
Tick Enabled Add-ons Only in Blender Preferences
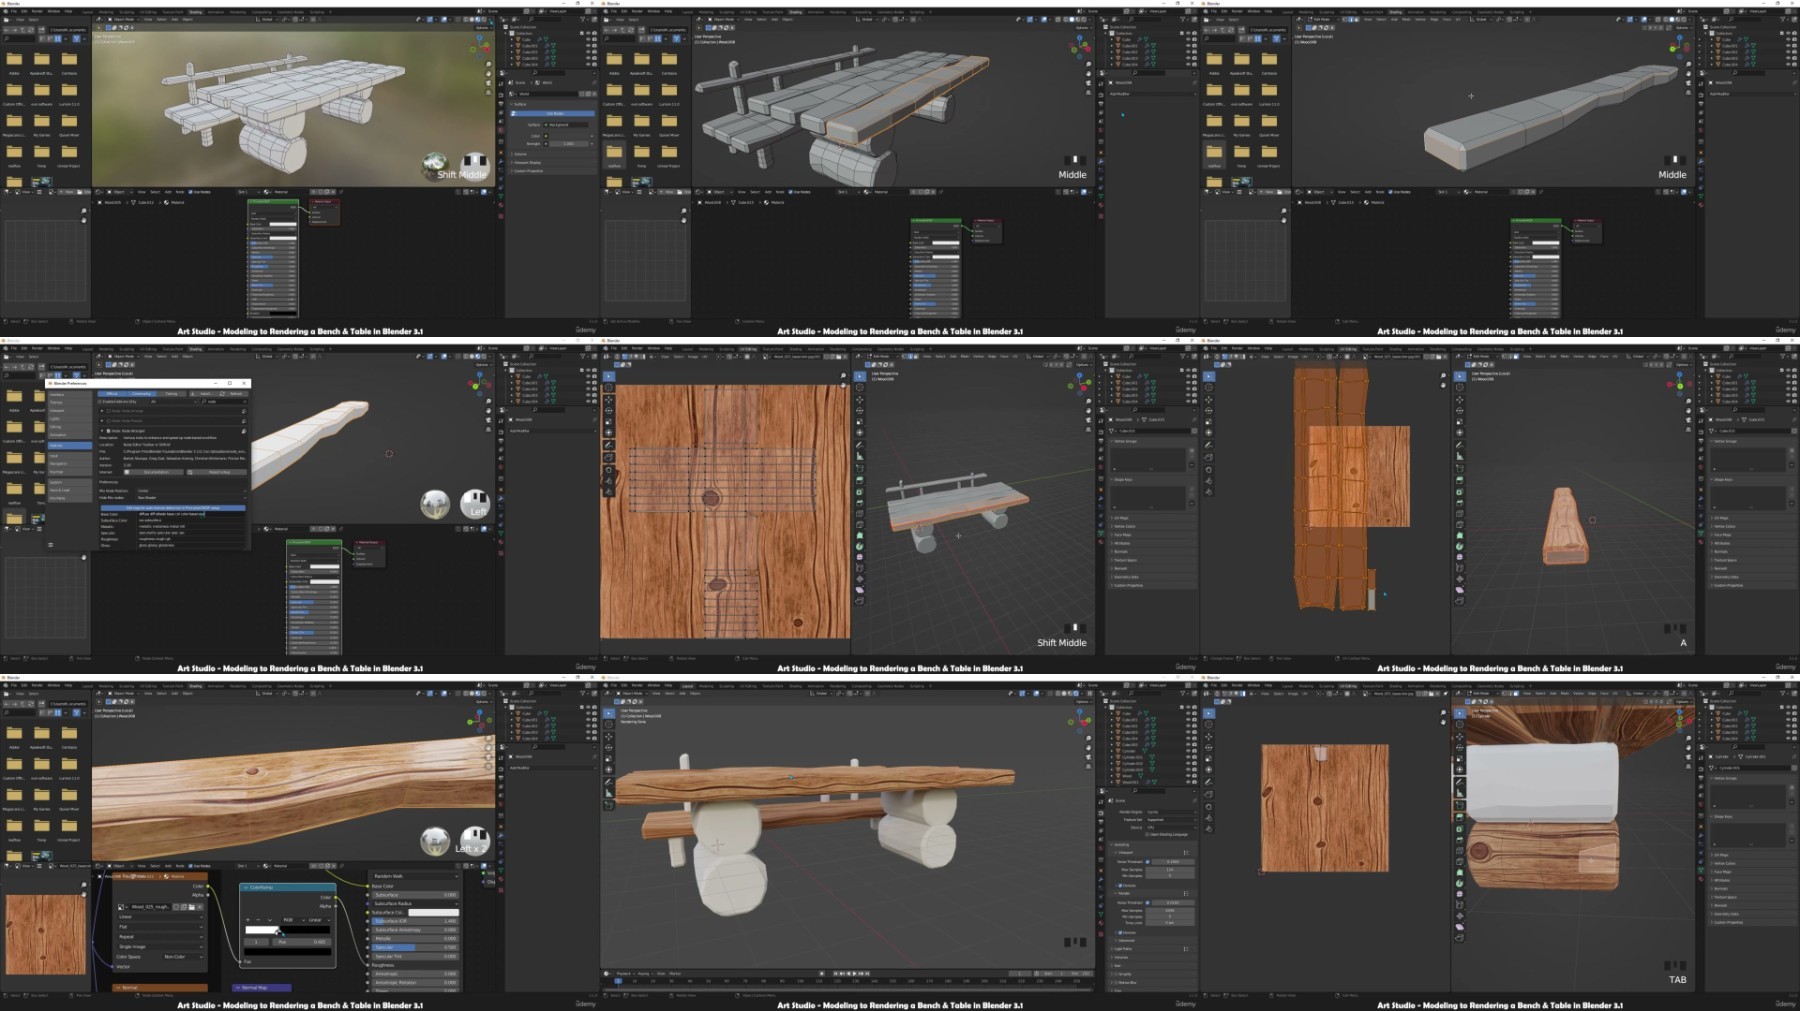click(99, 402)
